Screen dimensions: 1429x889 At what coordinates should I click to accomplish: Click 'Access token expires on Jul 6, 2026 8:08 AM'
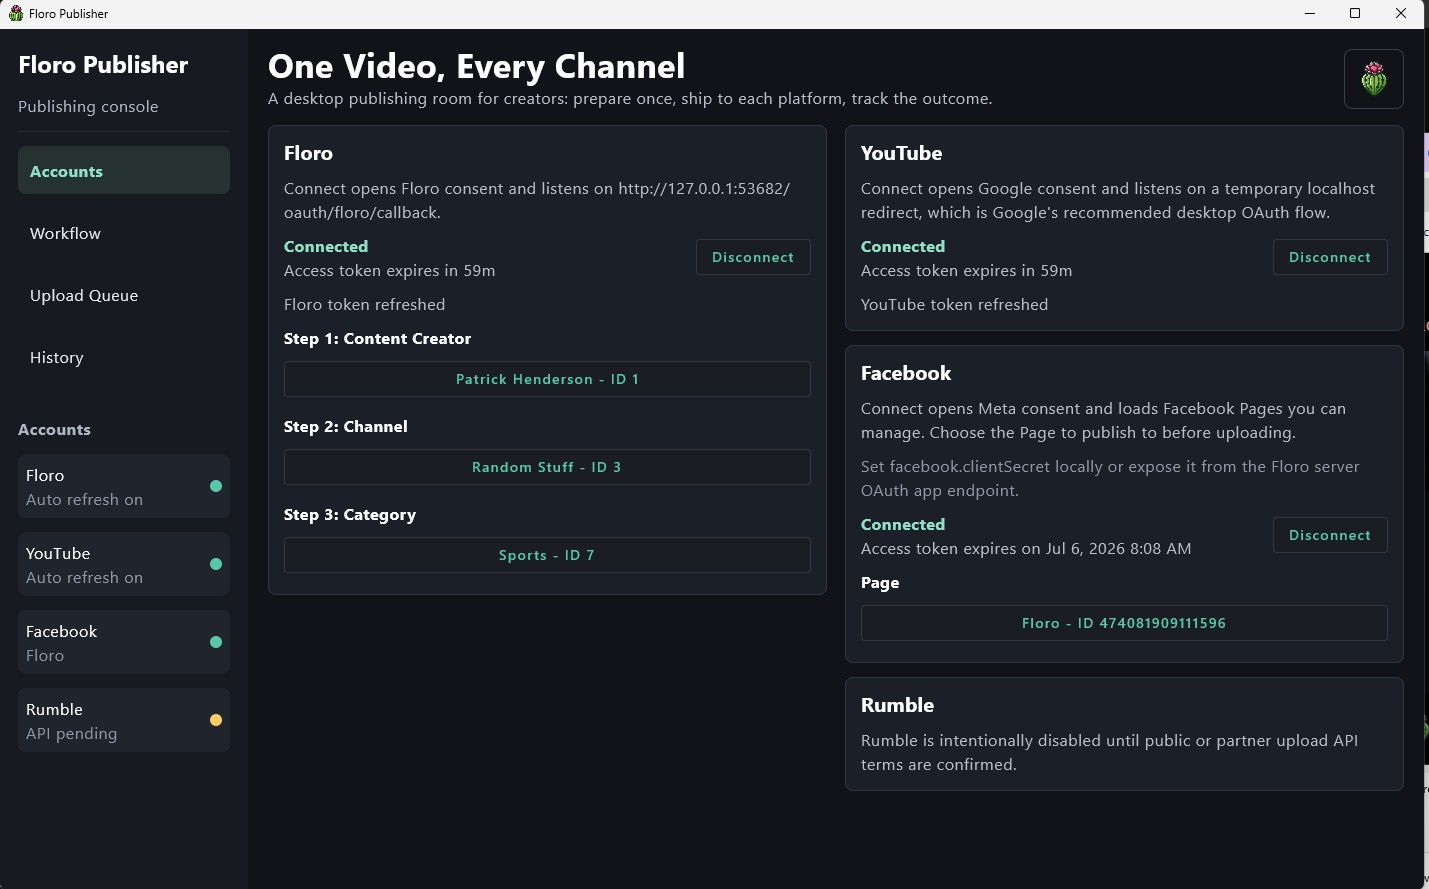pyautogui.click(x=1026, y=548)
